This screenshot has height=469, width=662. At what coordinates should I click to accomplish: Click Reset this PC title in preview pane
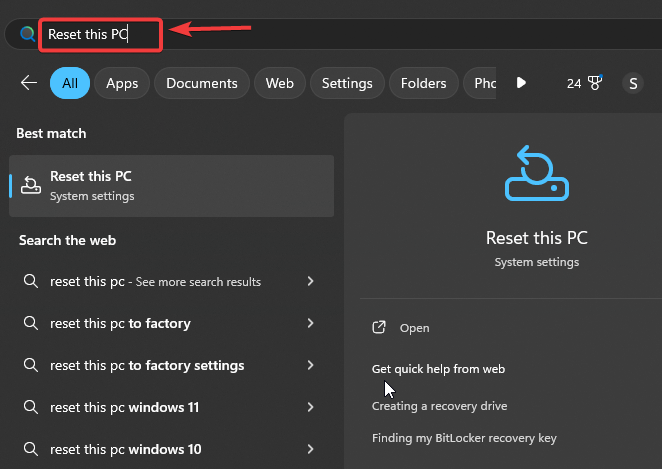click(537, 238)
